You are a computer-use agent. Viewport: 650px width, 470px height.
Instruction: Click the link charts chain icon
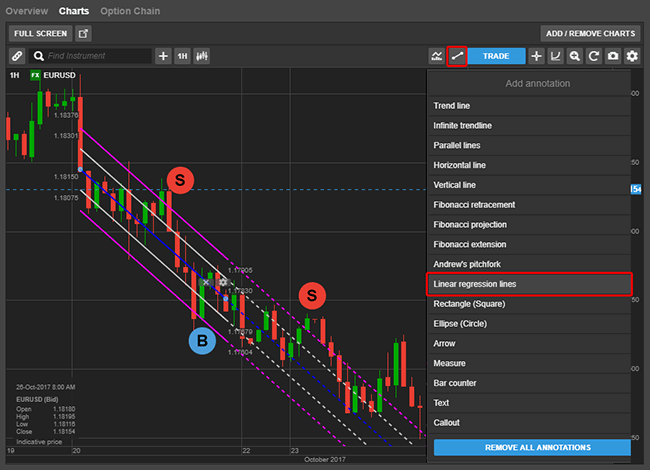[x=17, y=56]
